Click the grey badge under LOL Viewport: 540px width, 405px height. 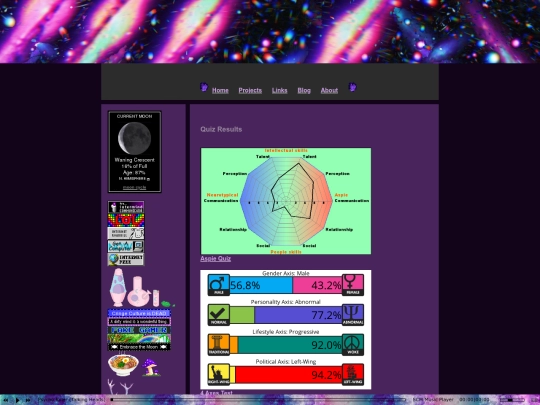126,233
